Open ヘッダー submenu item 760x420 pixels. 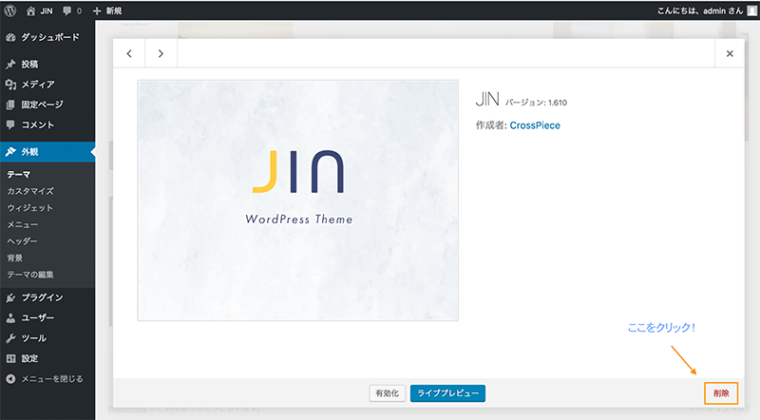tap(22, 241)
